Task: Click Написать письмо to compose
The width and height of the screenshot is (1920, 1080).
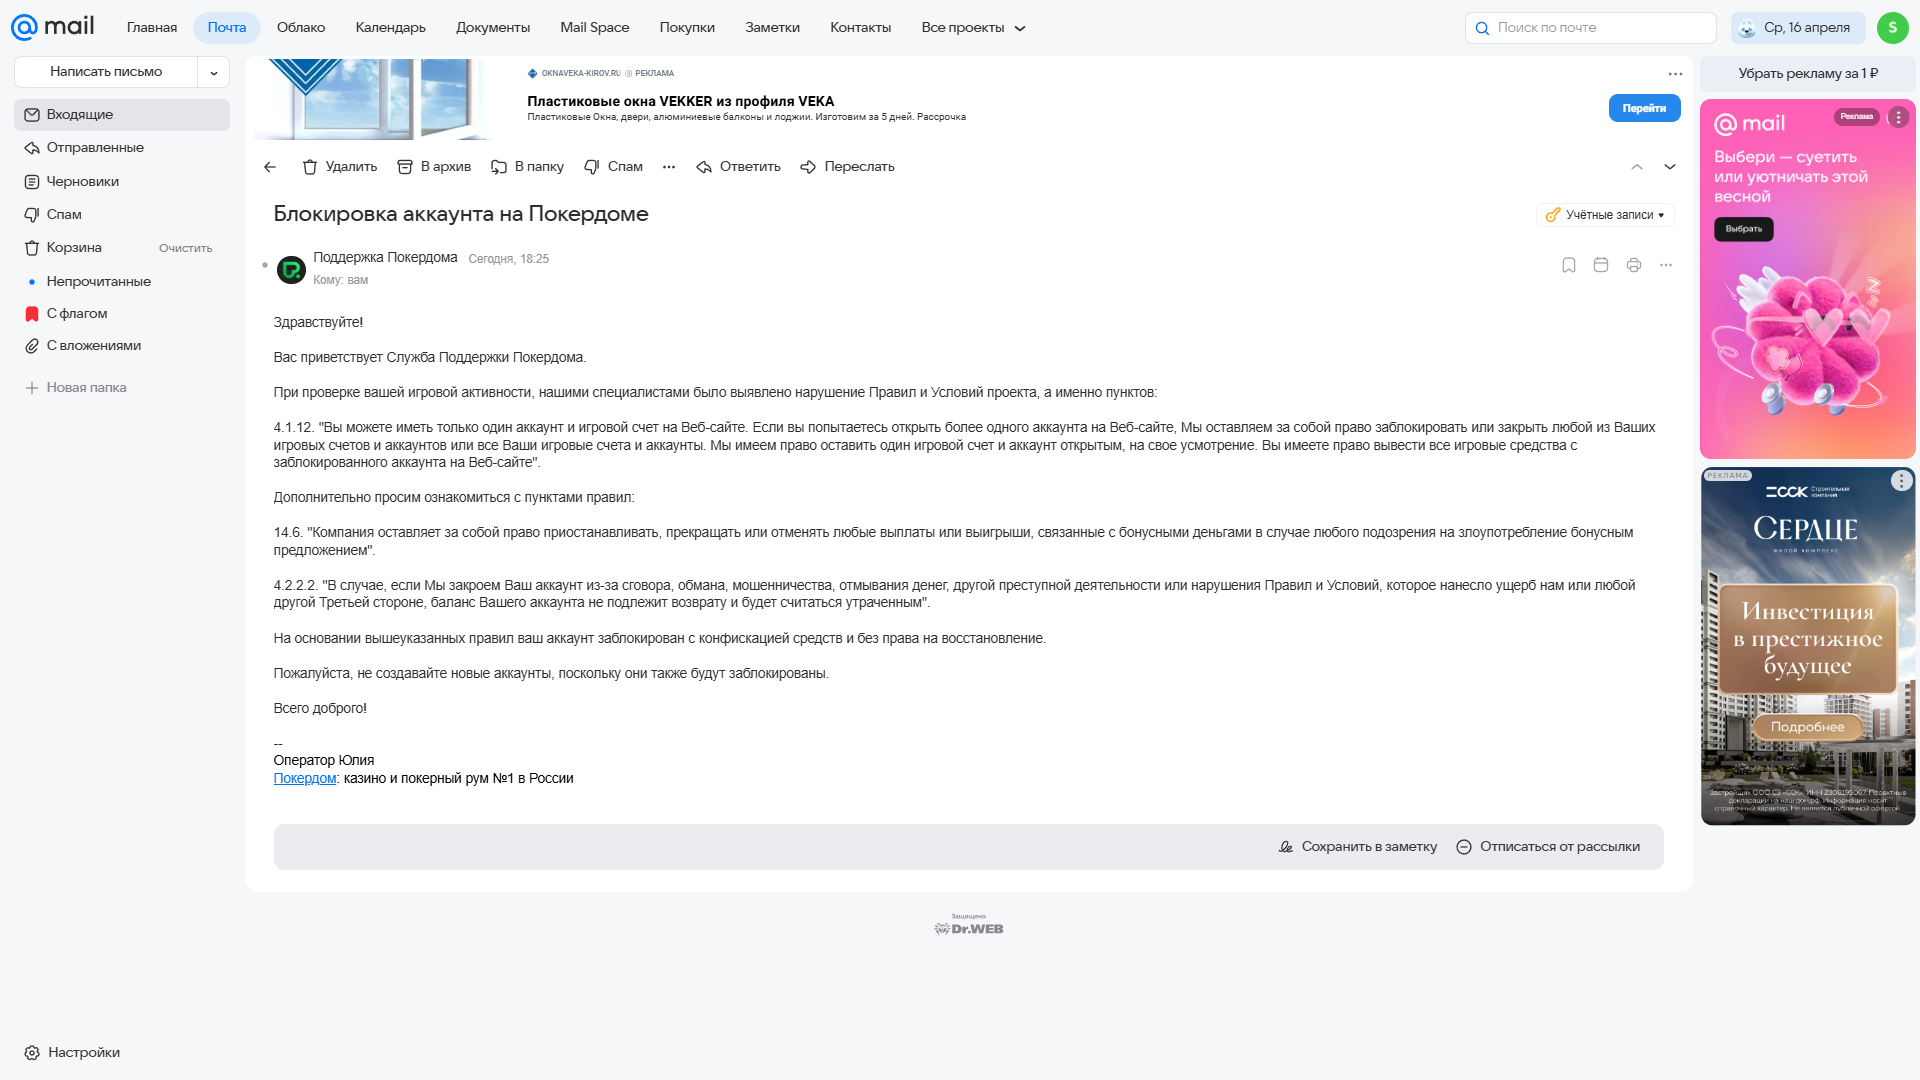Action: click(106, 72)
